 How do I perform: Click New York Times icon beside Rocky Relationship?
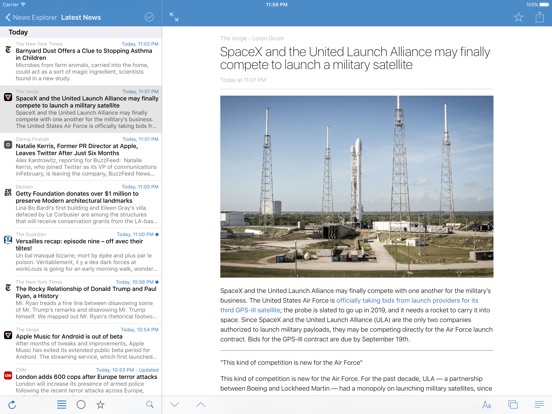point(8,288)
